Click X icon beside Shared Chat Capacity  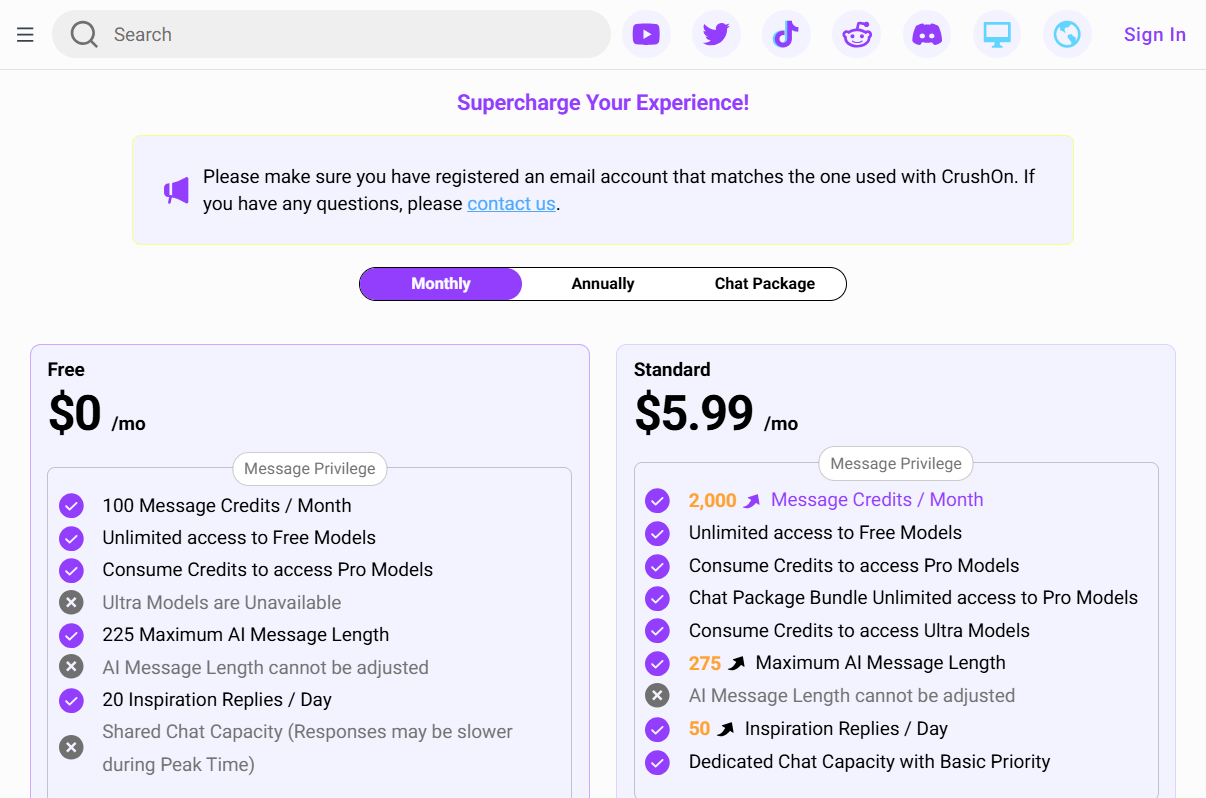71,747
